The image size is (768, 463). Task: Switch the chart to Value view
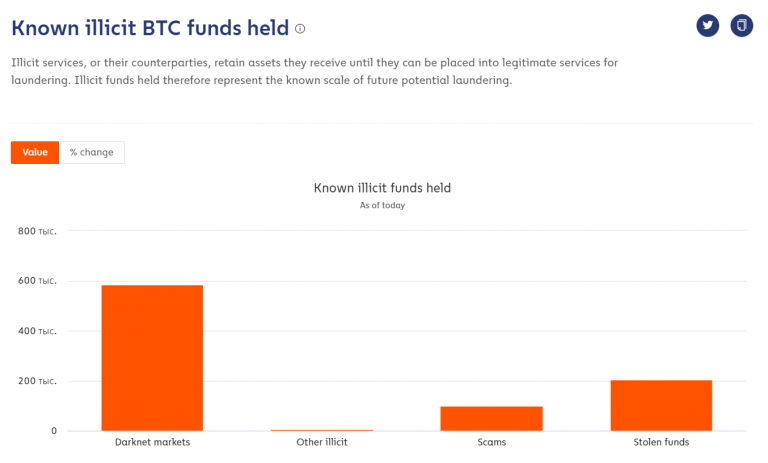click(35, 152)
